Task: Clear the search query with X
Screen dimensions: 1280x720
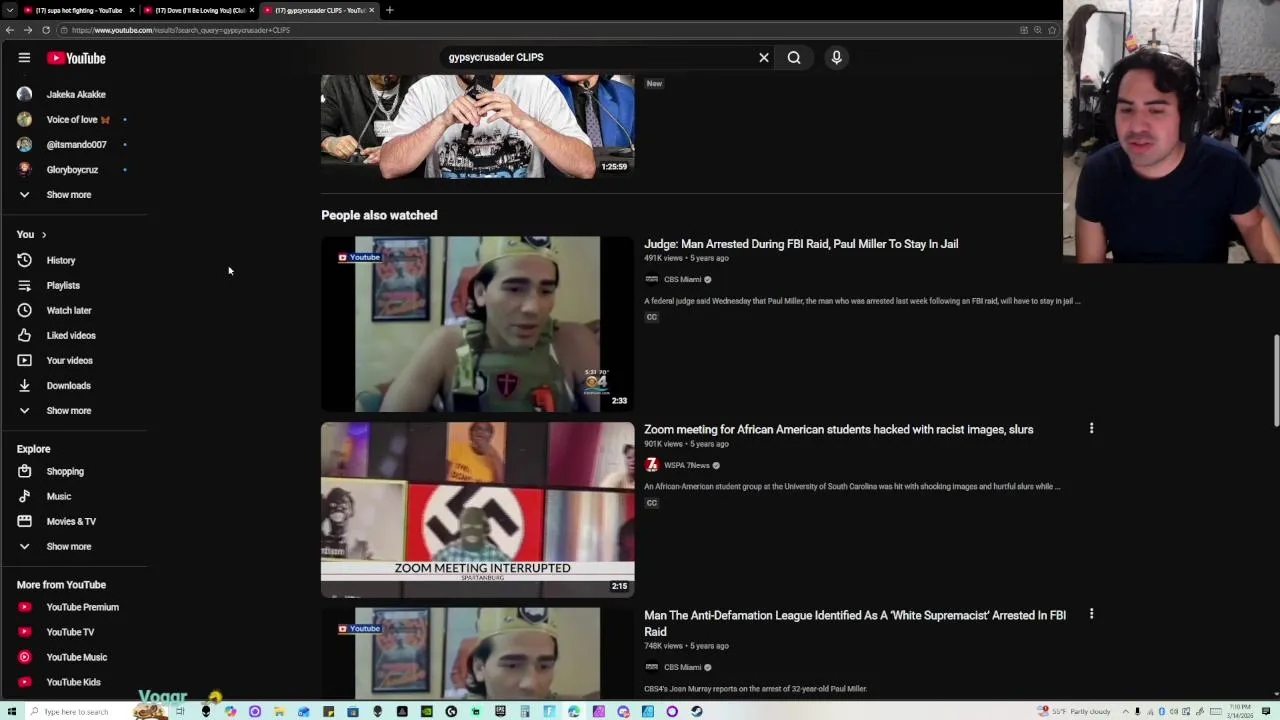Action: coord(764,58)
